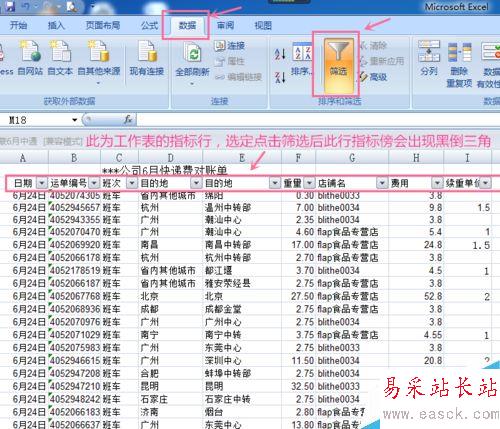Viewport: 500px width, 429px height.
Task: Open the 续重单价 column filter dropdown
Action: 485,183
